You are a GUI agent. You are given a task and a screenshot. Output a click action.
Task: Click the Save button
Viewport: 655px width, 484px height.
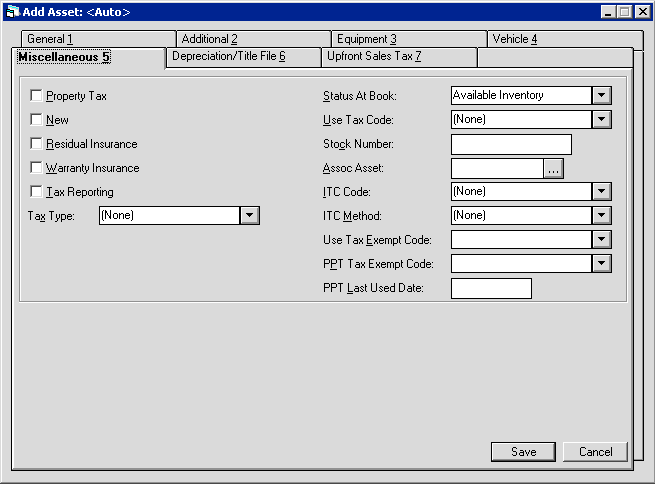pos(523,452)
